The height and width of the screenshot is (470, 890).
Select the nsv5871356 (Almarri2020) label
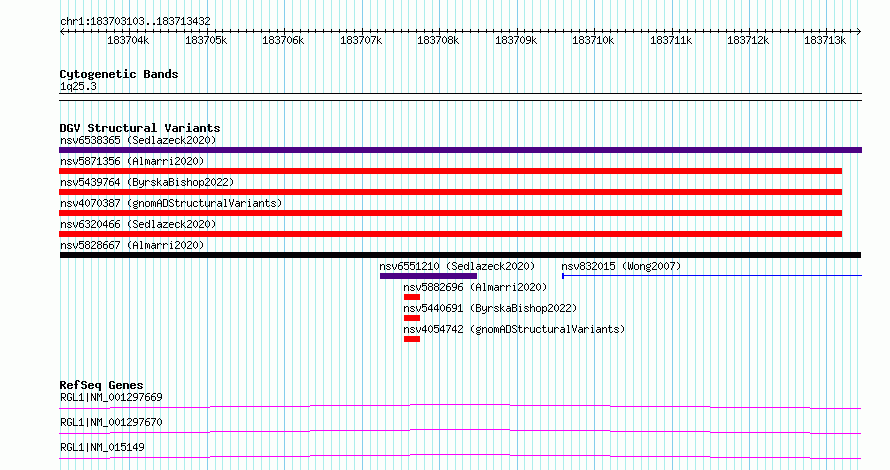coord(132,161)
